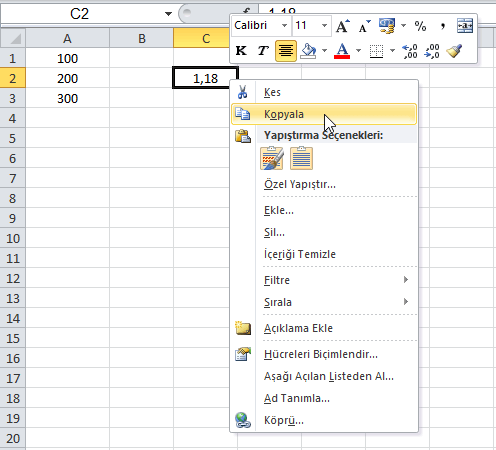This screenshot has height=450, width=496.
Task: Click the Name Box showing C2
Action: pyautogui.click(x=80, y=14)
